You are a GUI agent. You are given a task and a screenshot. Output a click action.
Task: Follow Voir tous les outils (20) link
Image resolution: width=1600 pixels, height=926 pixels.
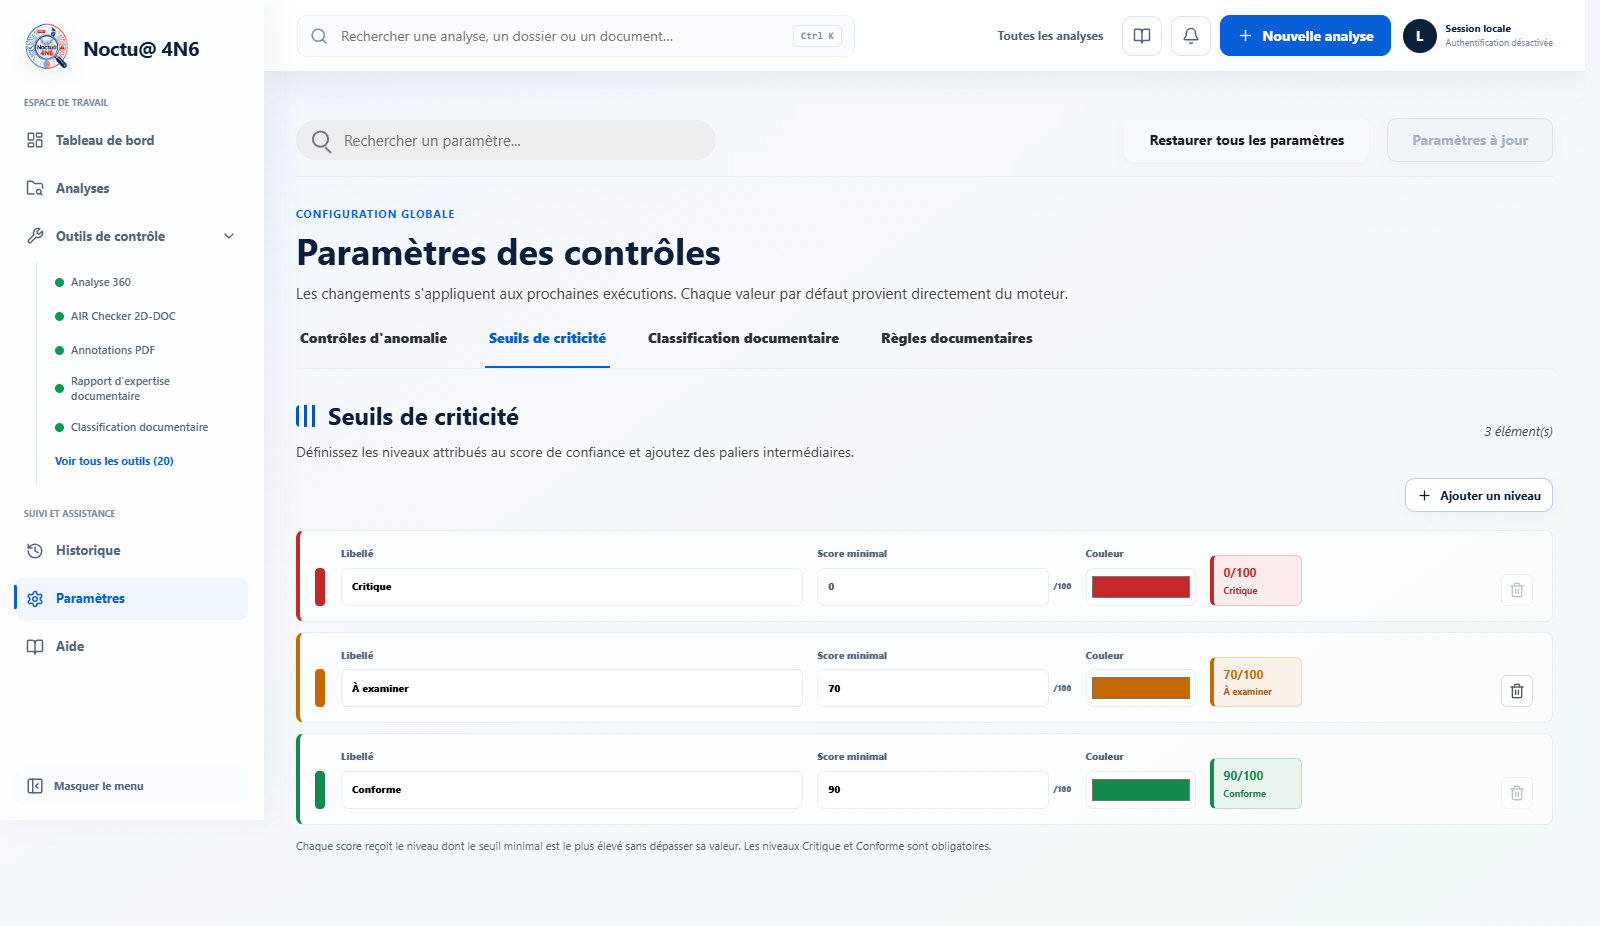pos(114,461)
